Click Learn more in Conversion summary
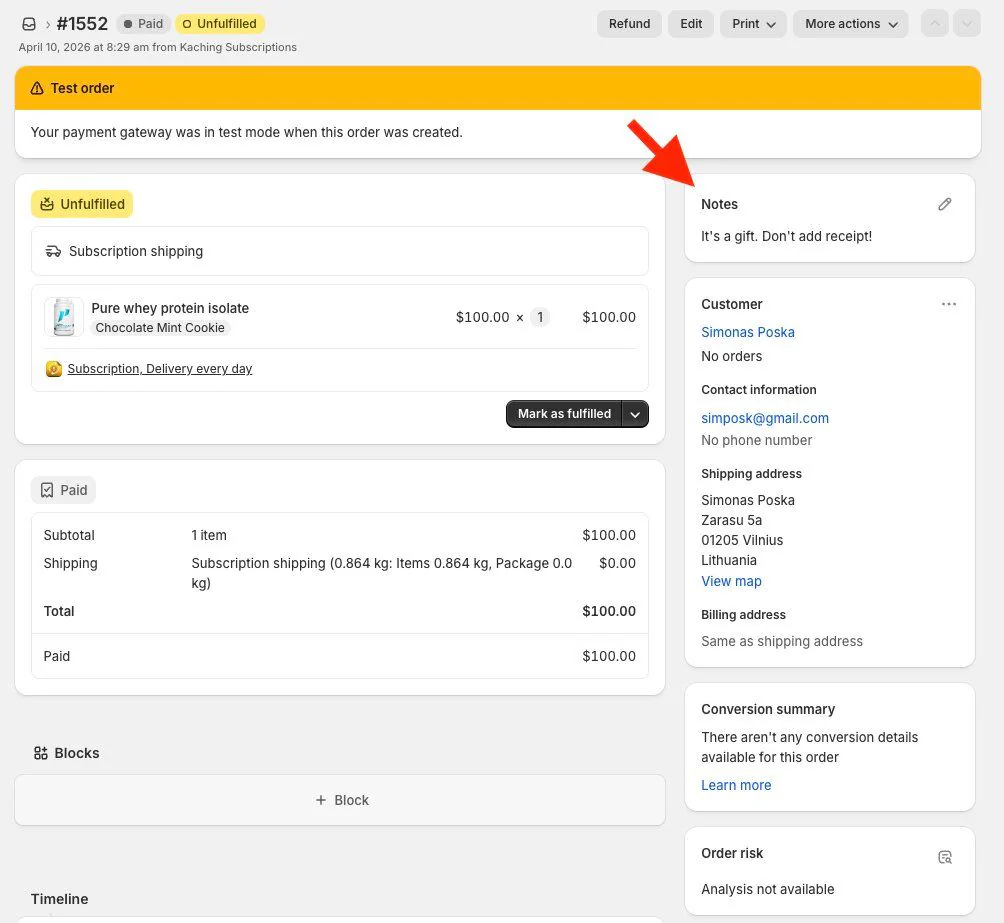 [736, 785]
